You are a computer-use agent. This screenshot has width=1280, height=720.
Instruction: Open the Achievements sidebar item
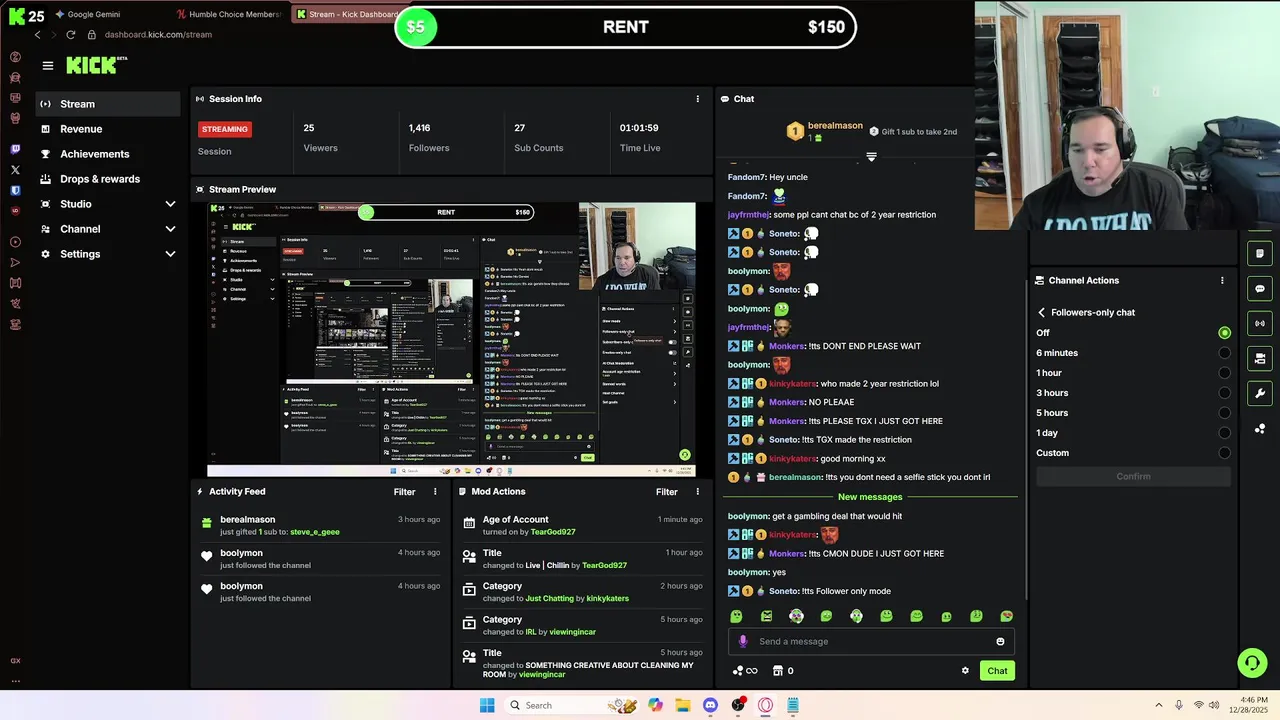click(108, 154)
